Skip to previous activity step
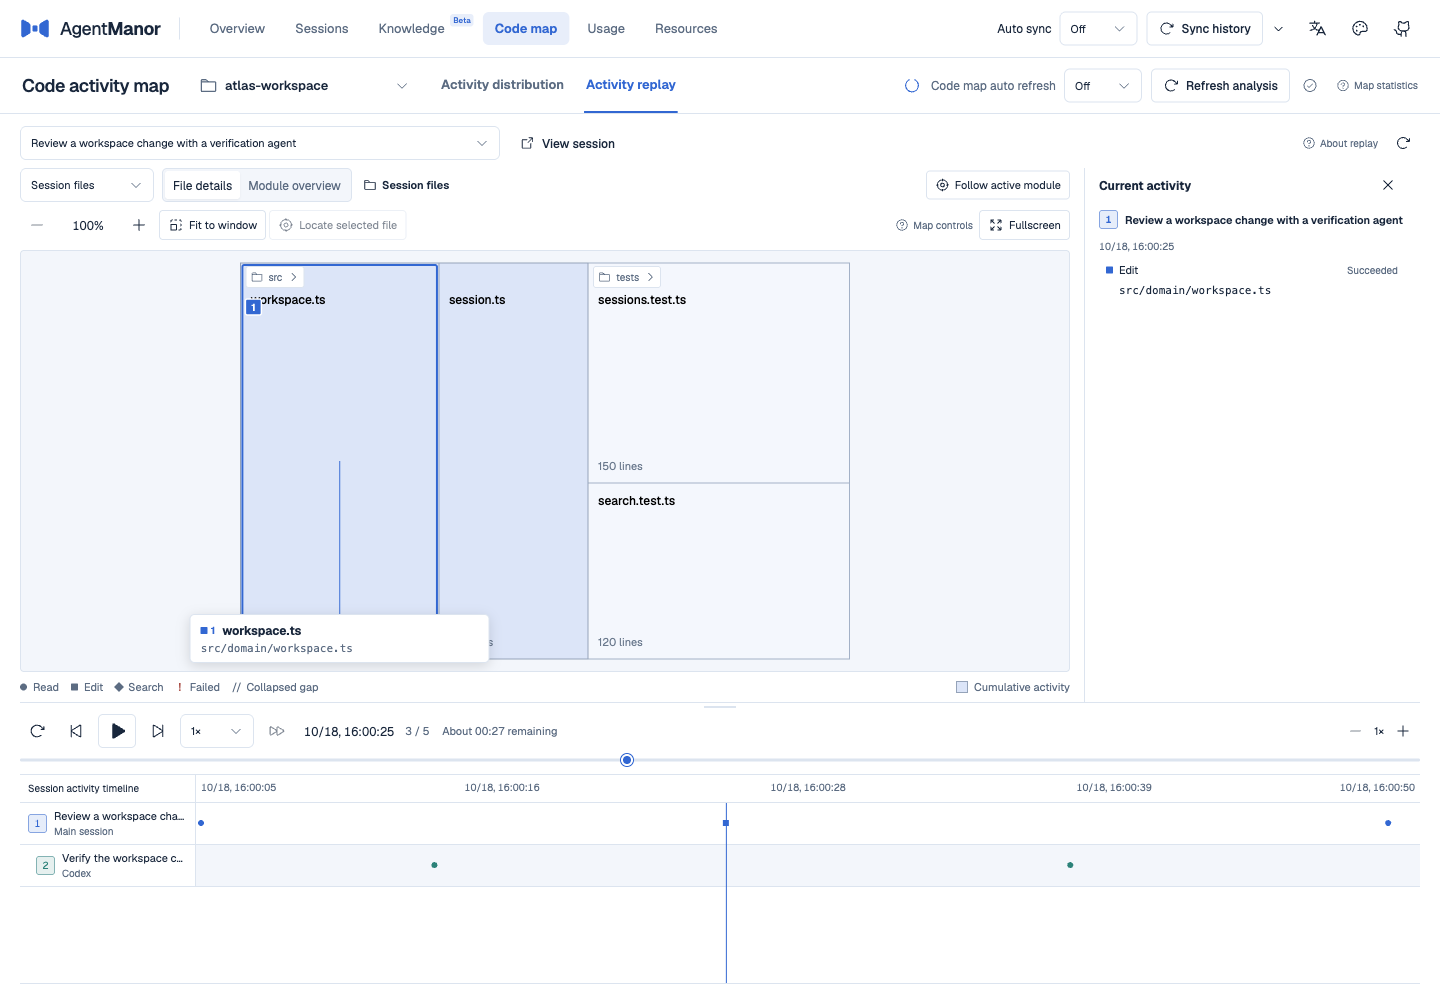This screenshot has height=1000, width=1440. [76, 731]
